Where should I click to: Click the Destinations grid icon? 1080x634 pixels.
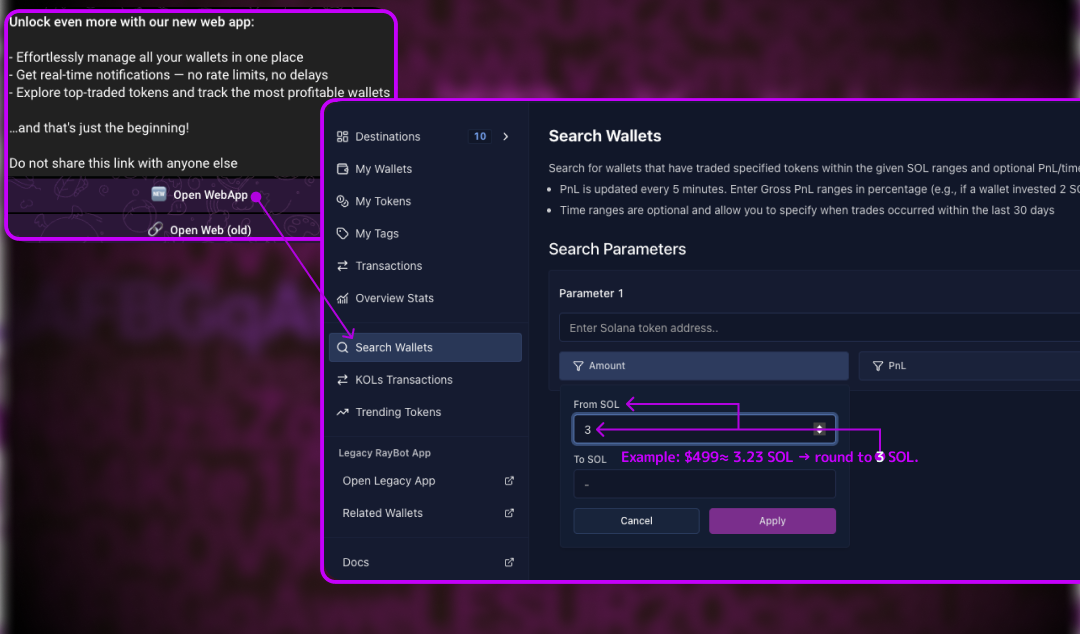coord(342,136)
